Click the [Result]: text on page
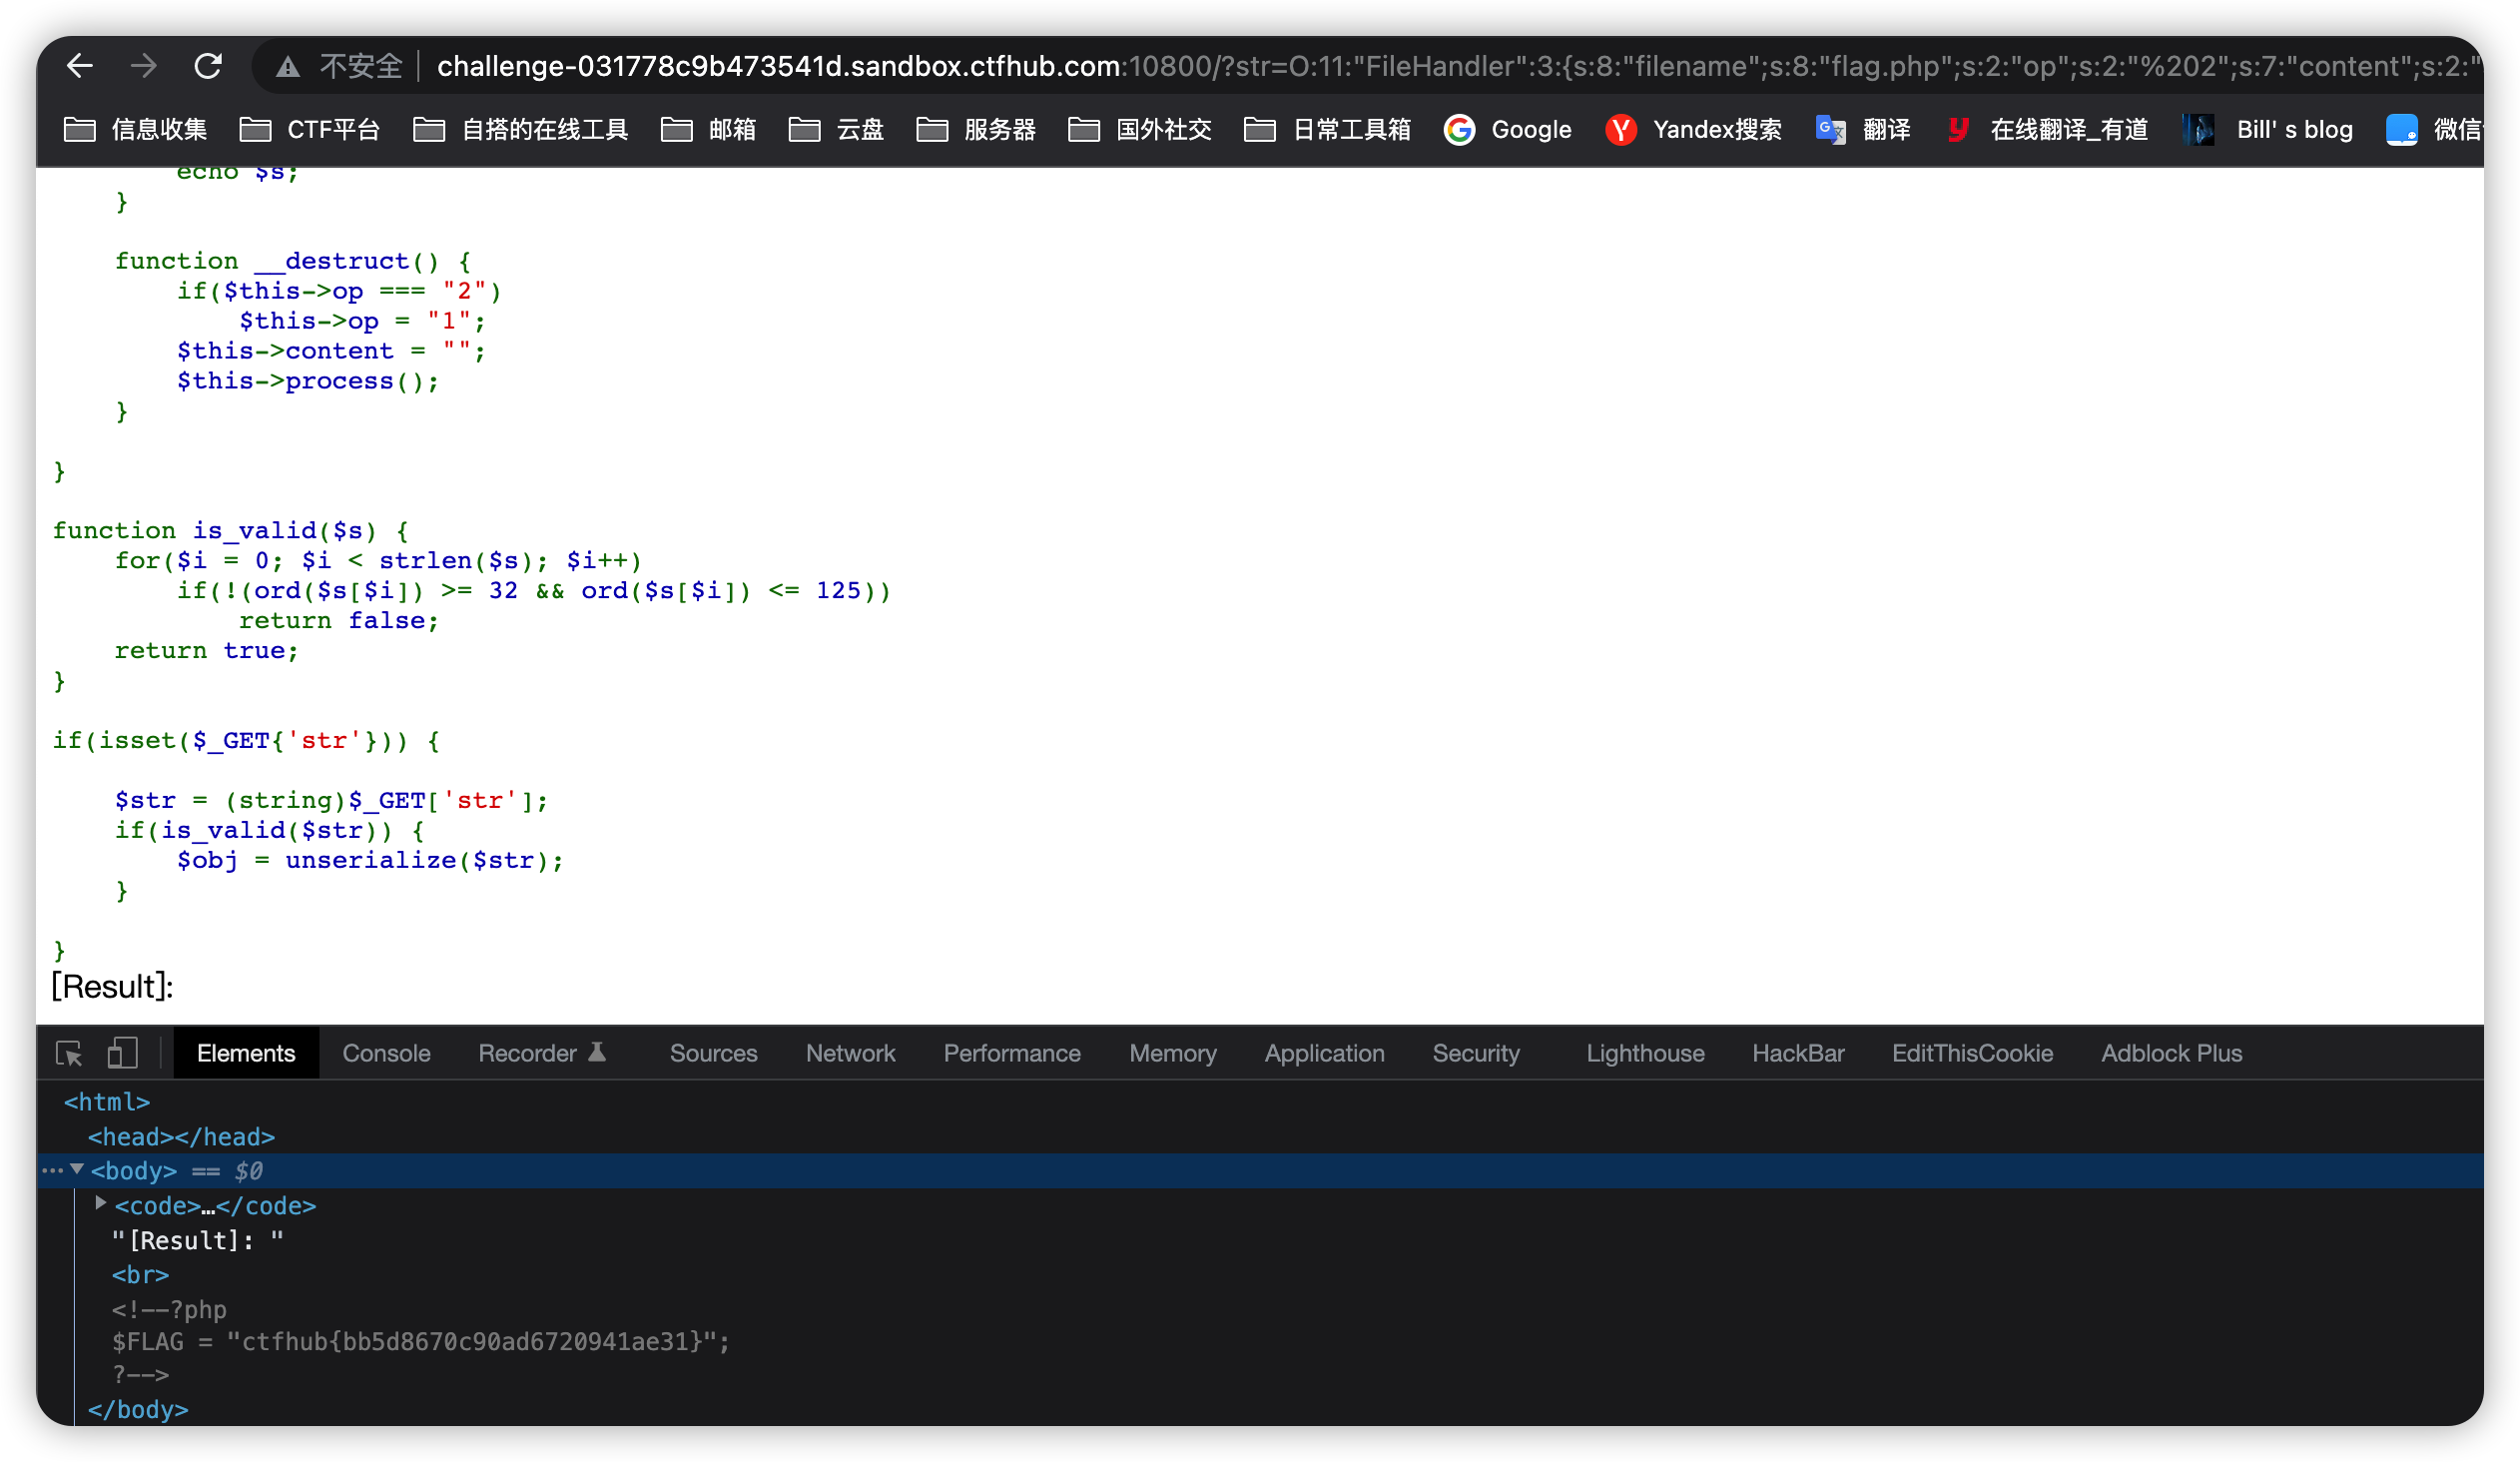Screen dimensions: 2520x1462 coord(112,986)
